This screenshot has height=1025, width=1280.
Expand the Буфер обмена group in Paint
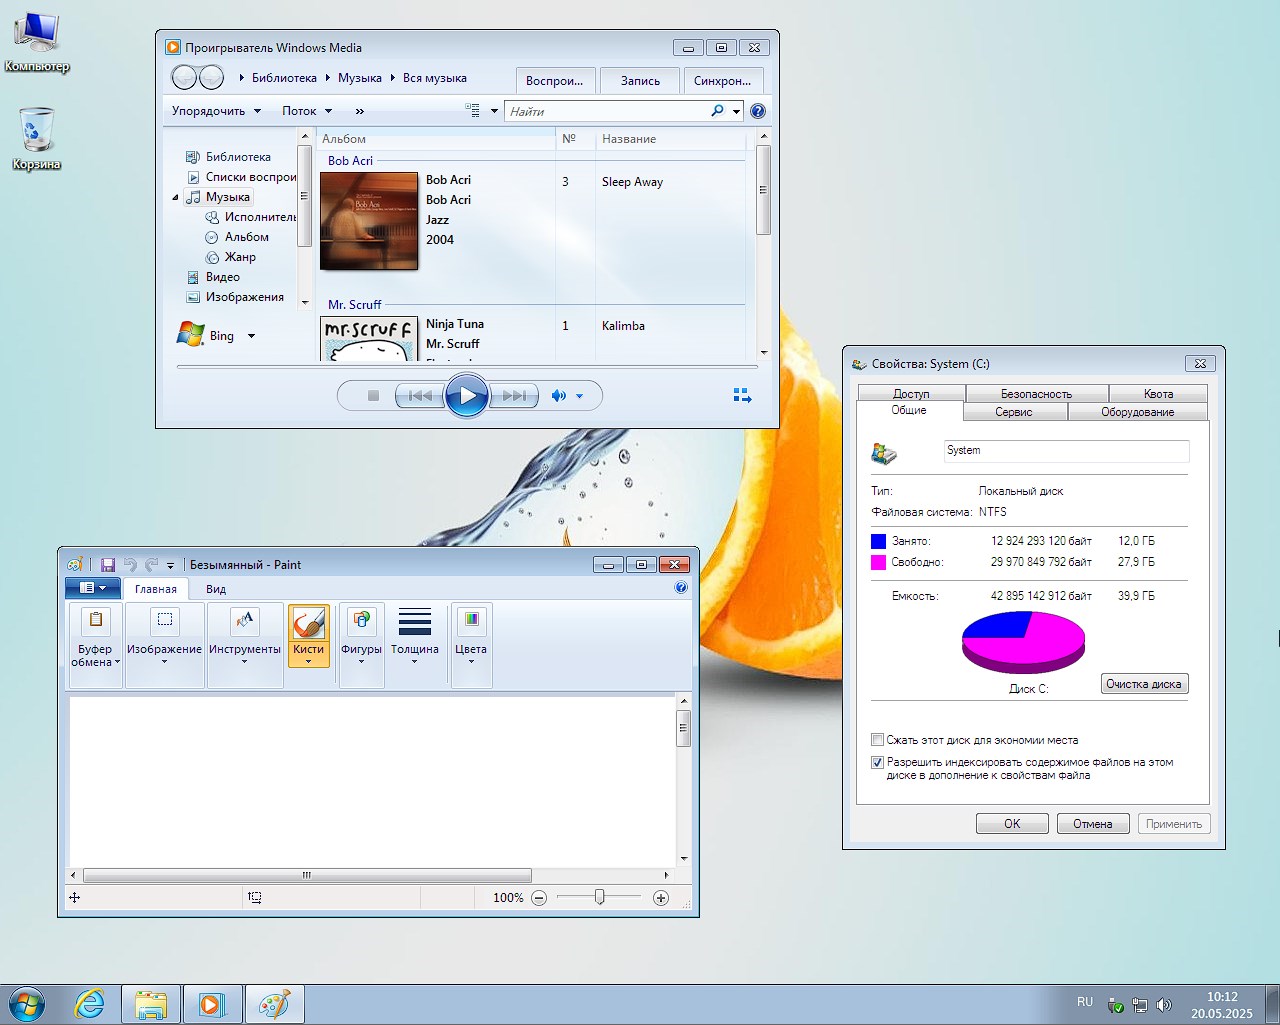pos(95,646)
